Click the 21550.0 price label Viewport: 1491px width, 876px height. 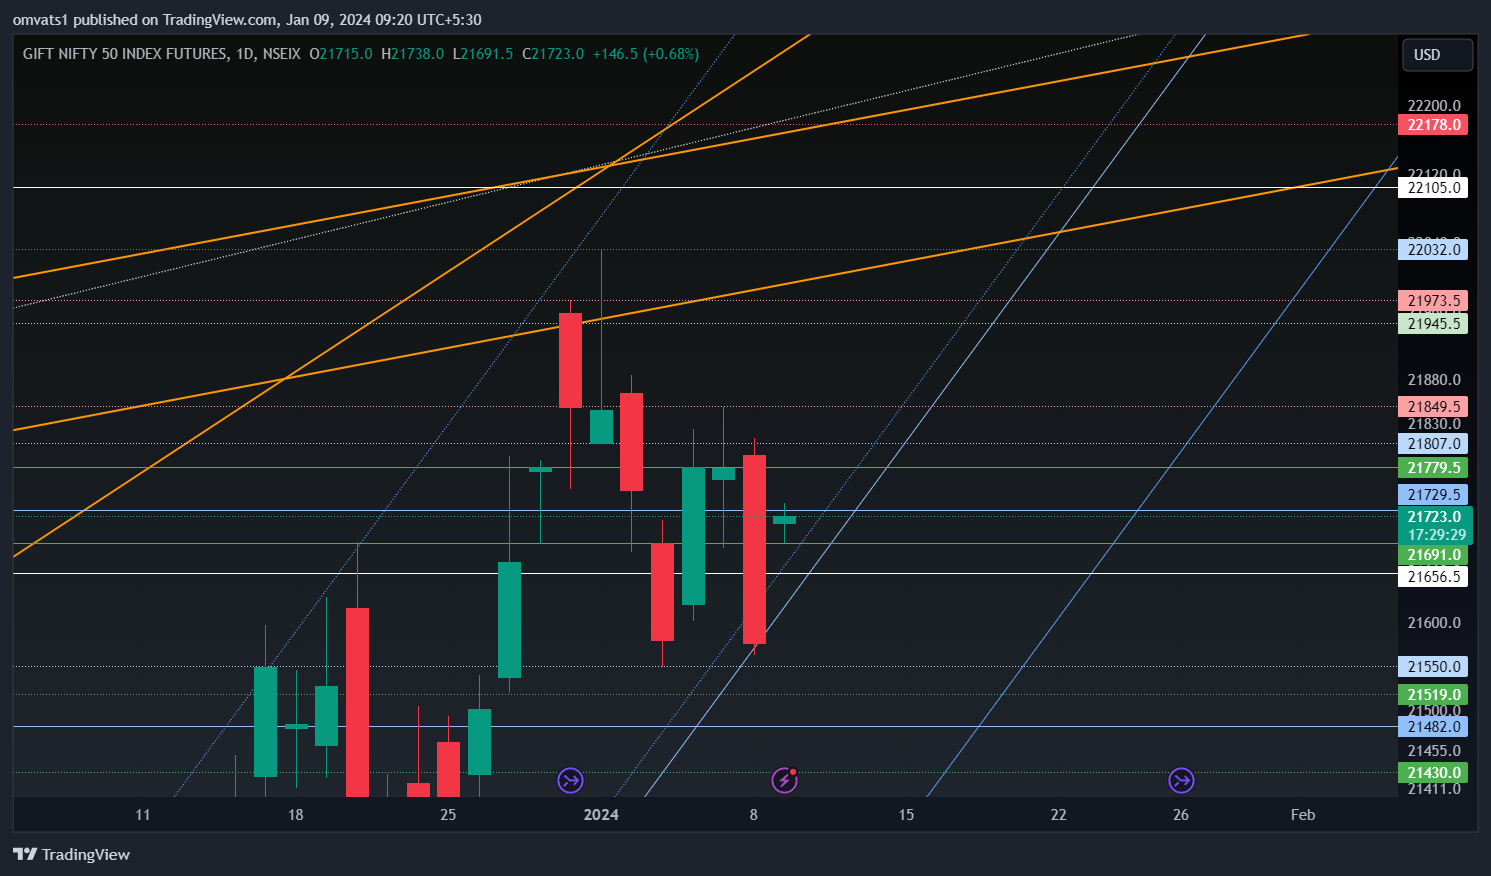tap(1433, 667)
